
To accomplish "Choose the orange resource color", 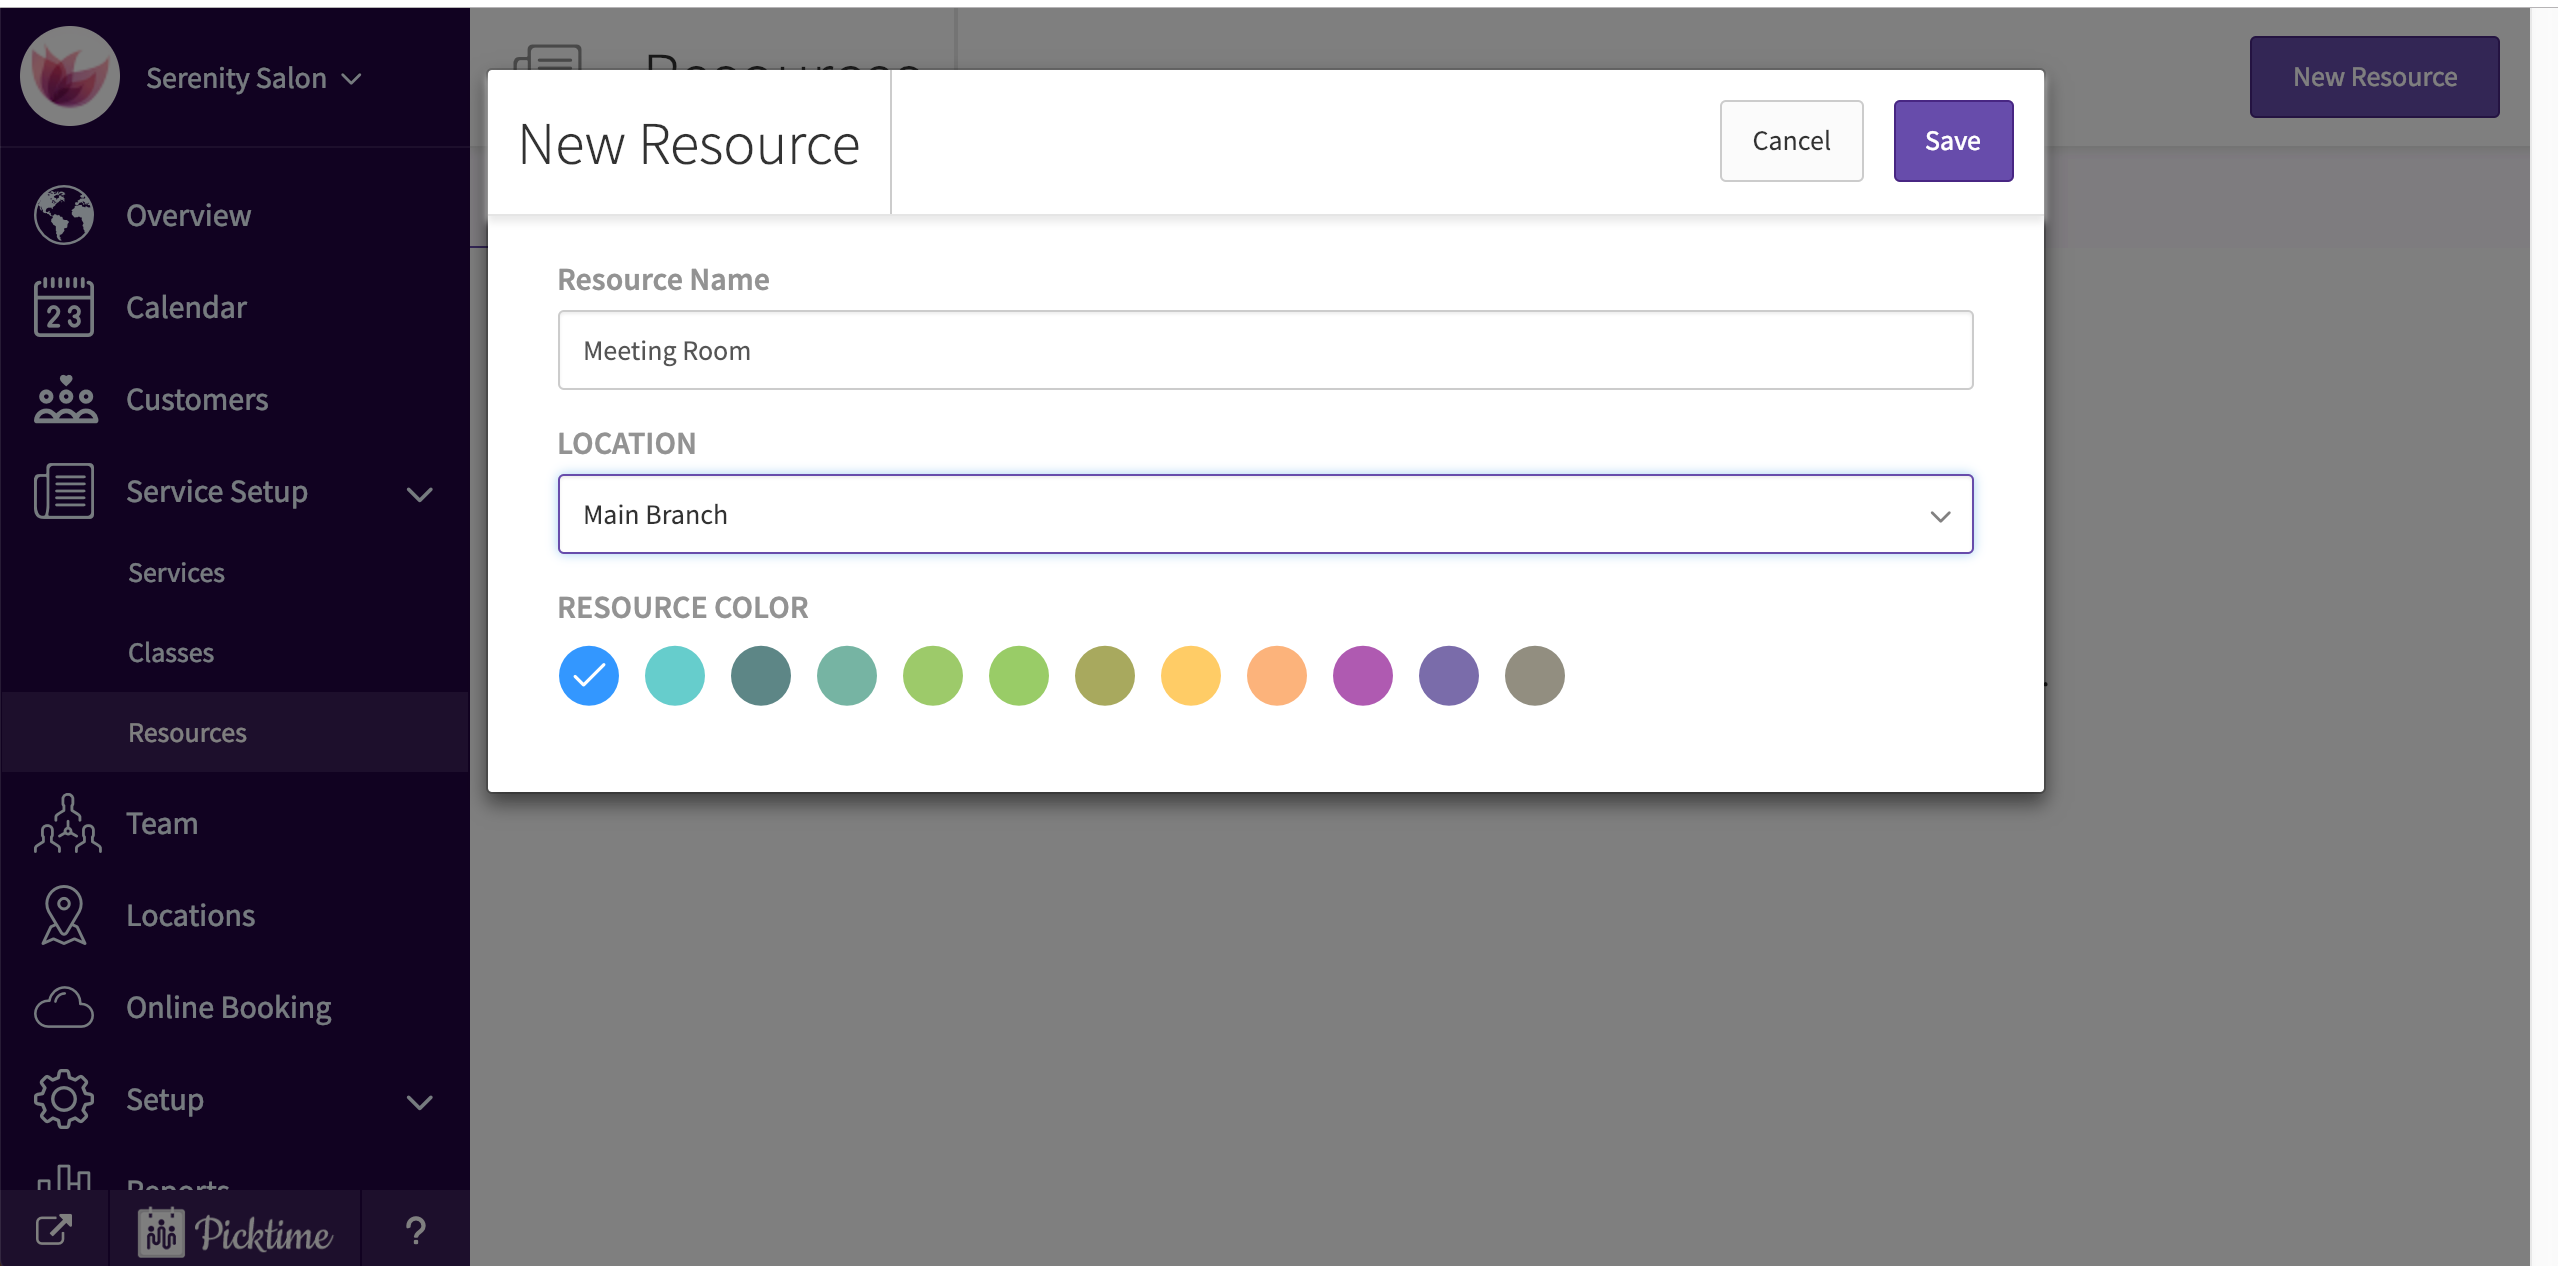I will (x=1276, y=676).
